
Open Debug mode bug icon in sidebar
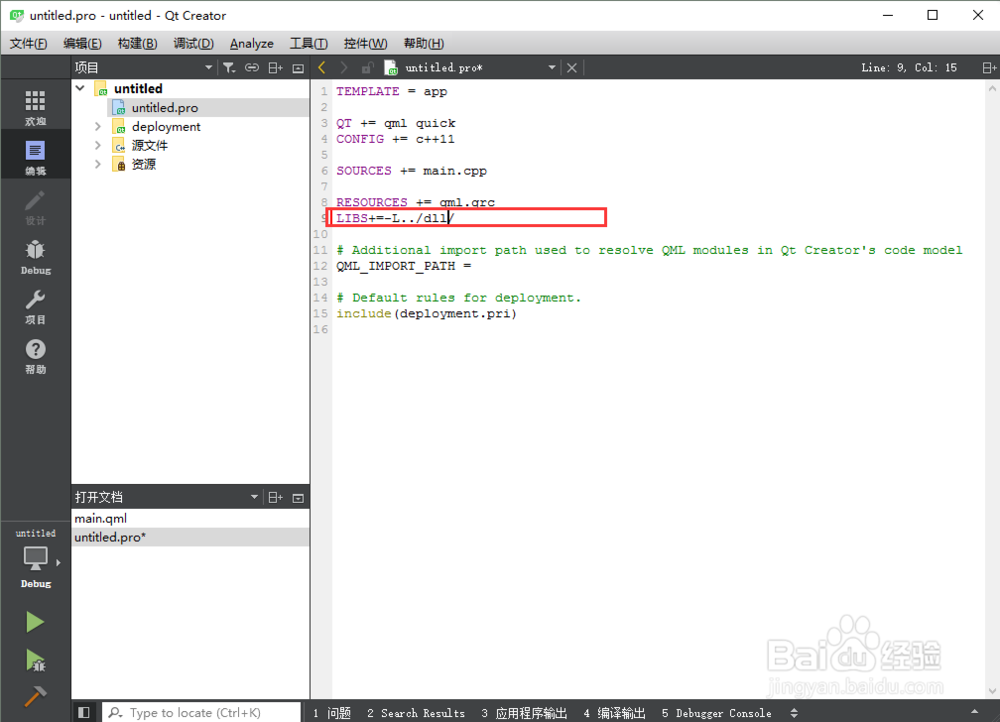click(35, 256)
